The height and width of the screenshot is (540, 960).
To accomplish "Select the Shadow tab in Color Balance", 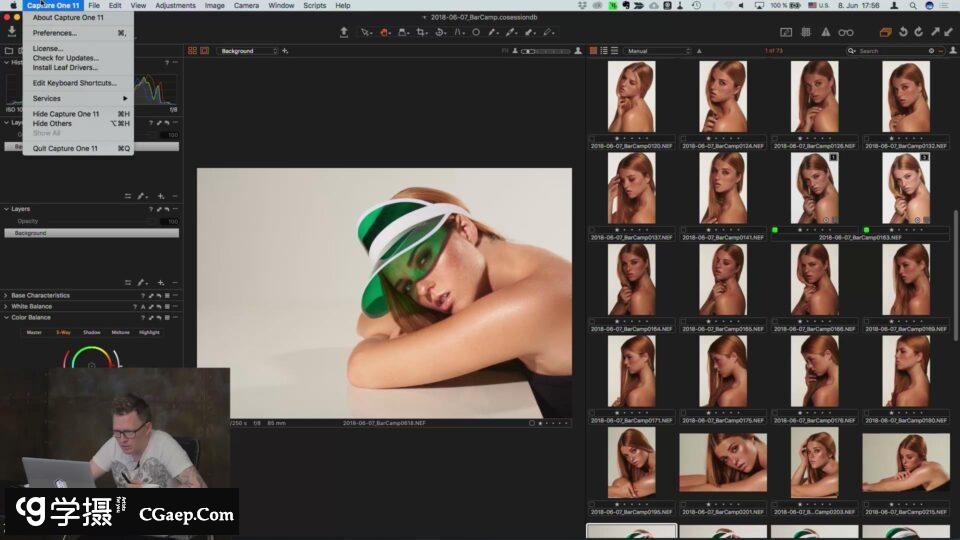I will coord(91,332).
